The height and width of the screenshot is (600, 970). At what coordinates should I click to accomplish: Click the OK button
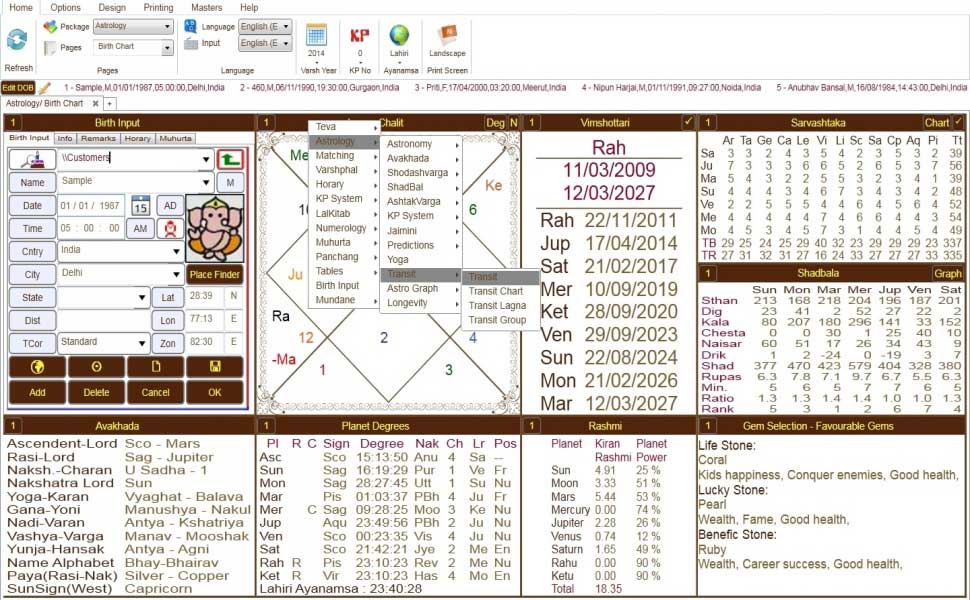tap(215, 392)
